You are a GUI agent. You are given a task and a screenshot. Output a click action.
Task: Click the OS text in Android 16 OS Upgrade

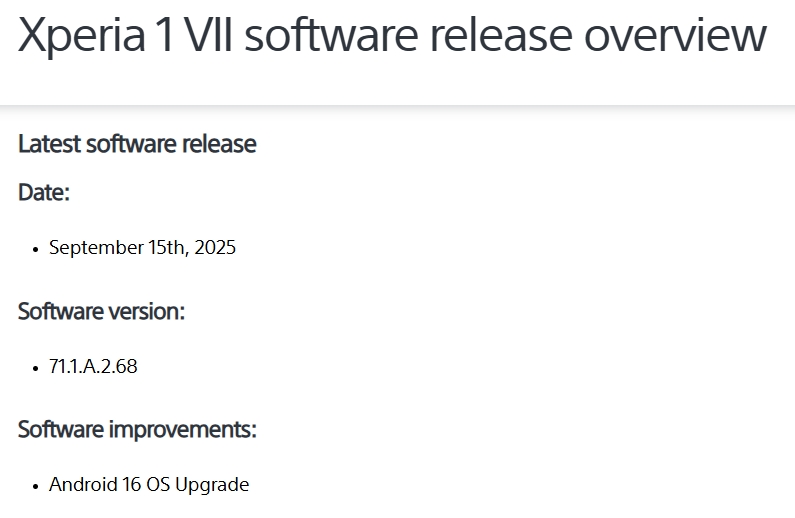click(158, 484)
